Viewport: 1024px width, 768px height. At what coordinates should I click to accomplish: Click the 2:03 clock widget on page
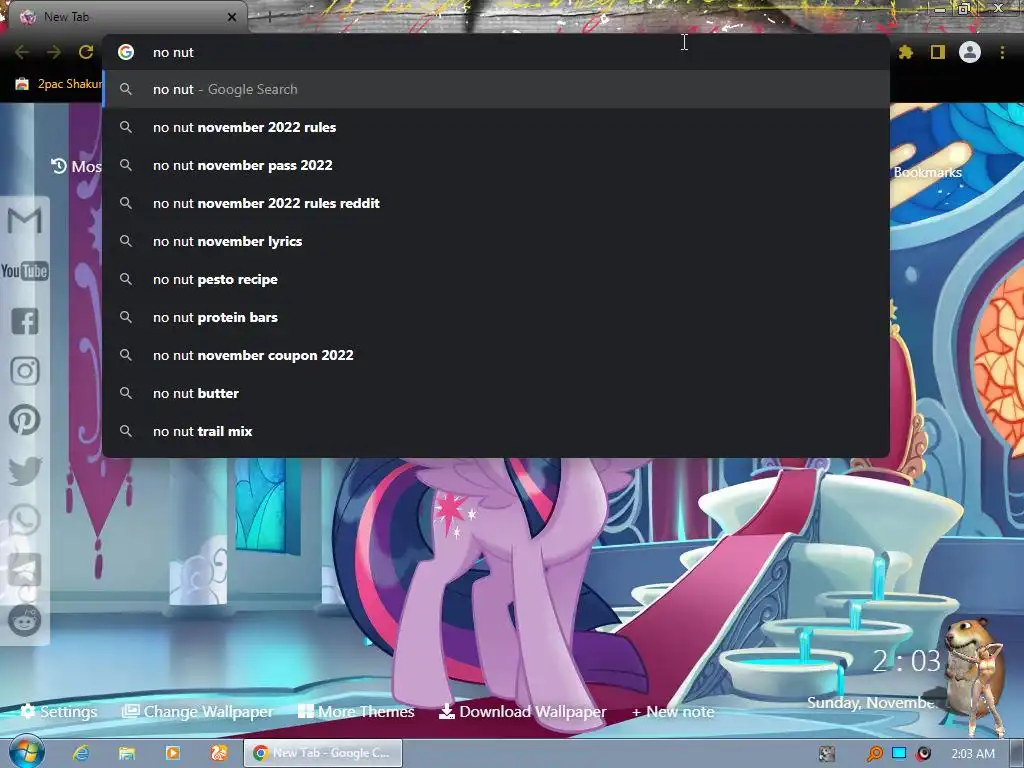[906, 661]
